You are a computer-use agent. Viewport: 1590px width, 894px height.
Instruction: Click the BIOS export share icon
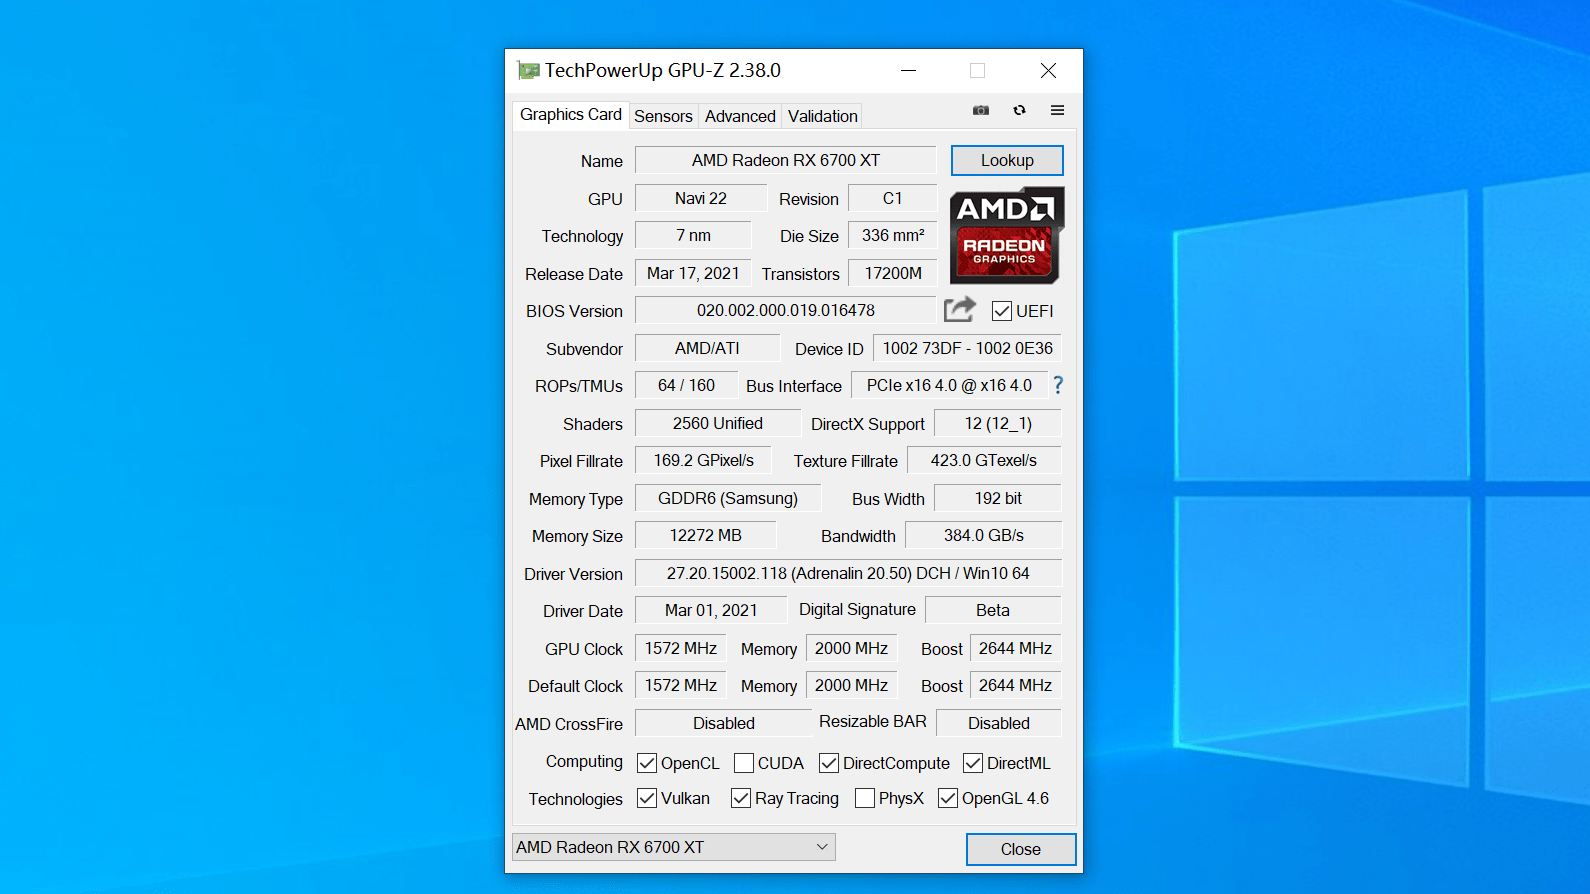tap(959, 310)
